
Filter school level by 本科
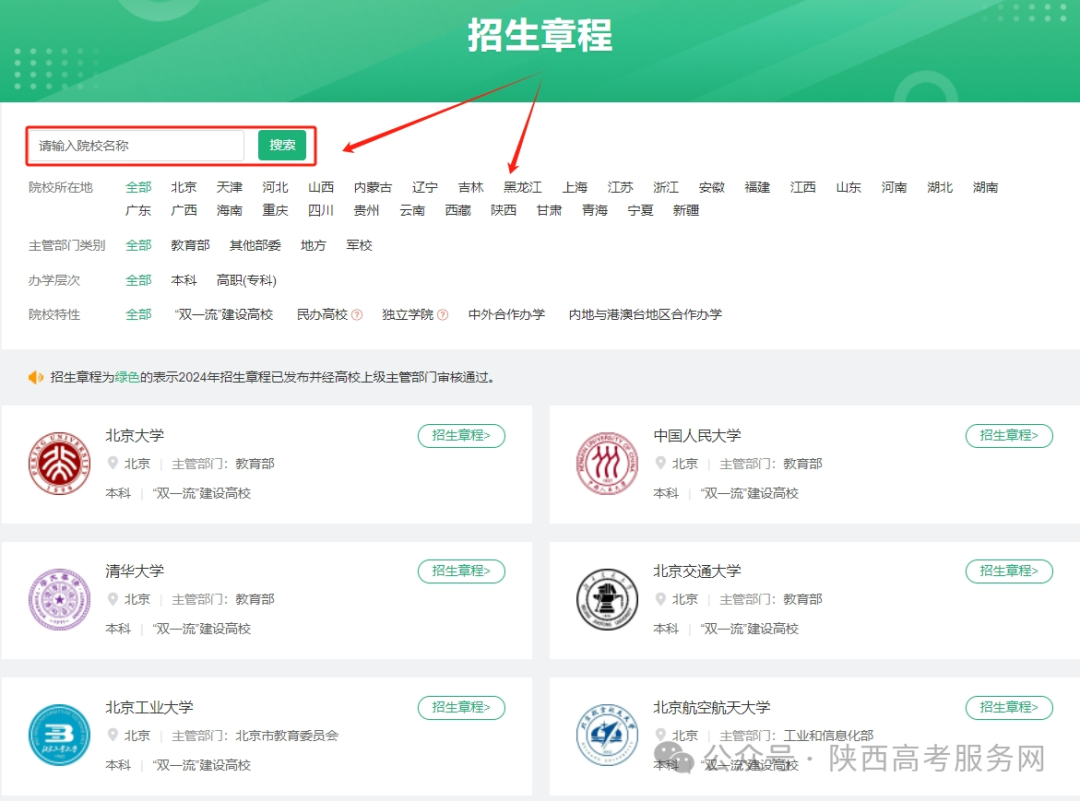[x=184, y=280]
